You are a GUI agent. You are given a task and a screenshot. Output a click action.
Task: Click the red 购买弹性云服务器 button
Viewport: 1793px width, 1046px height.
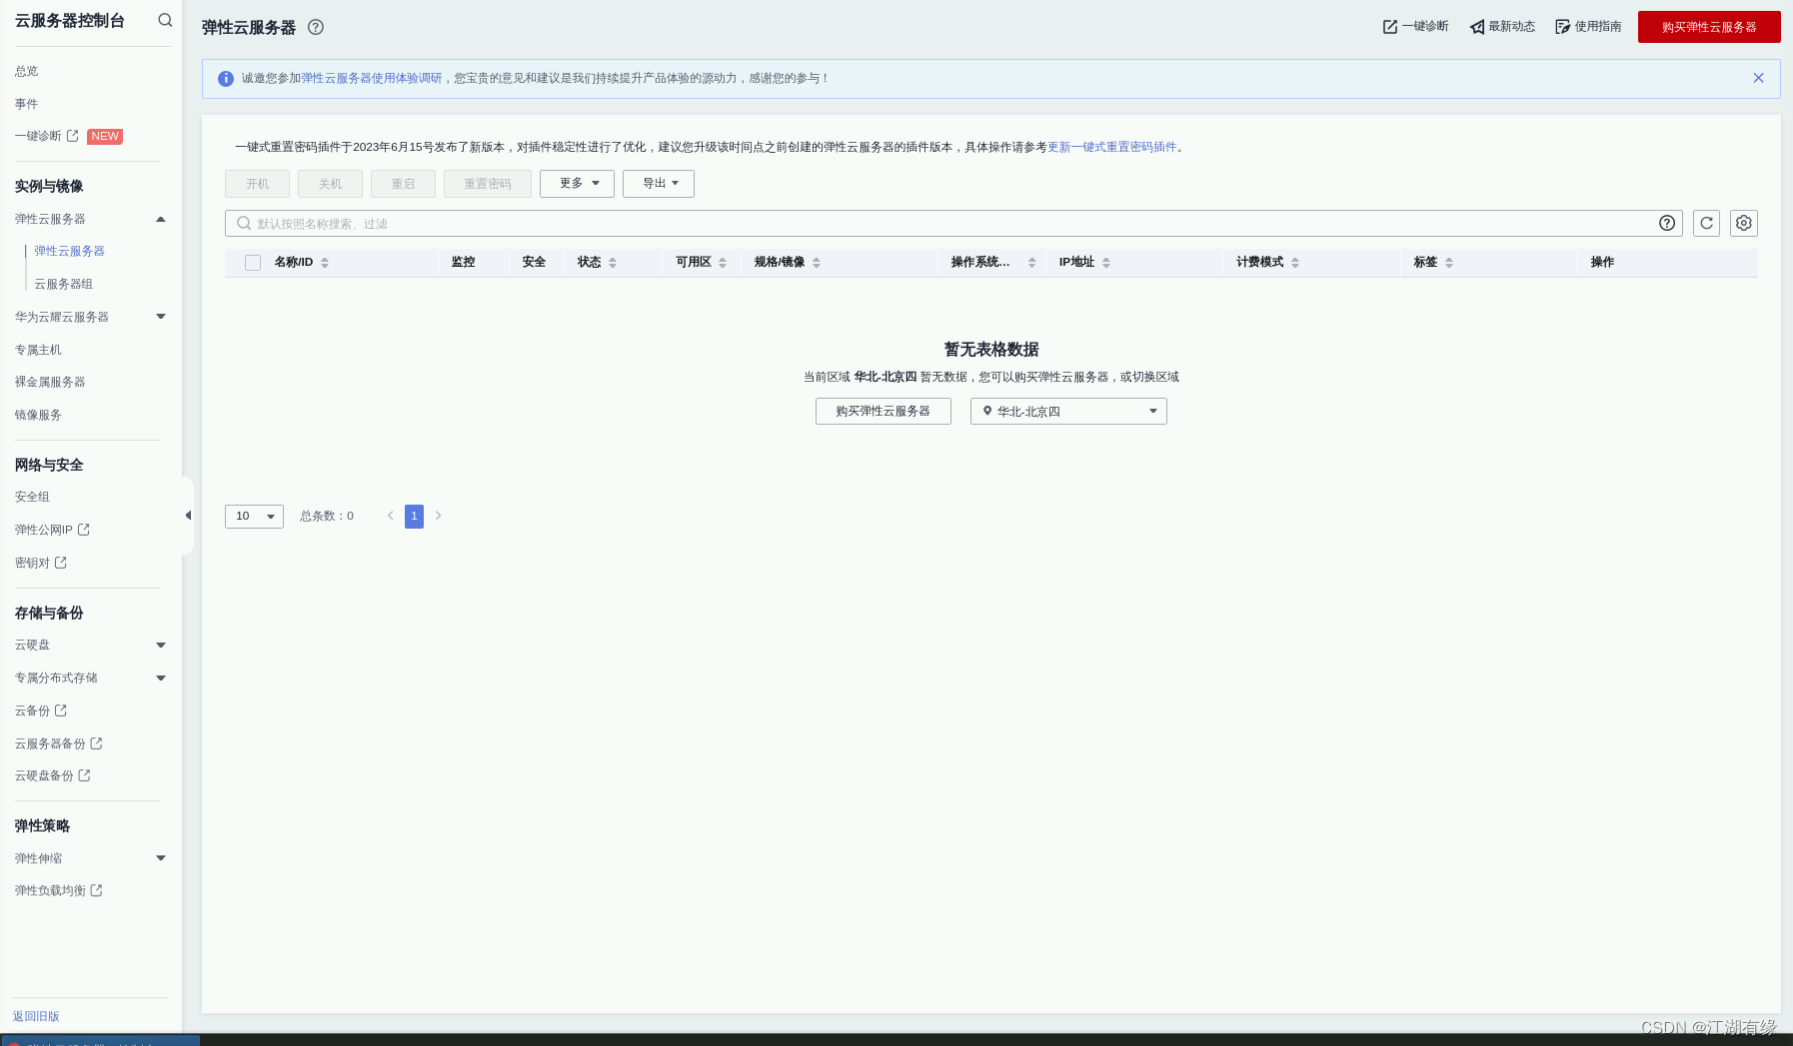point(1707,27)
